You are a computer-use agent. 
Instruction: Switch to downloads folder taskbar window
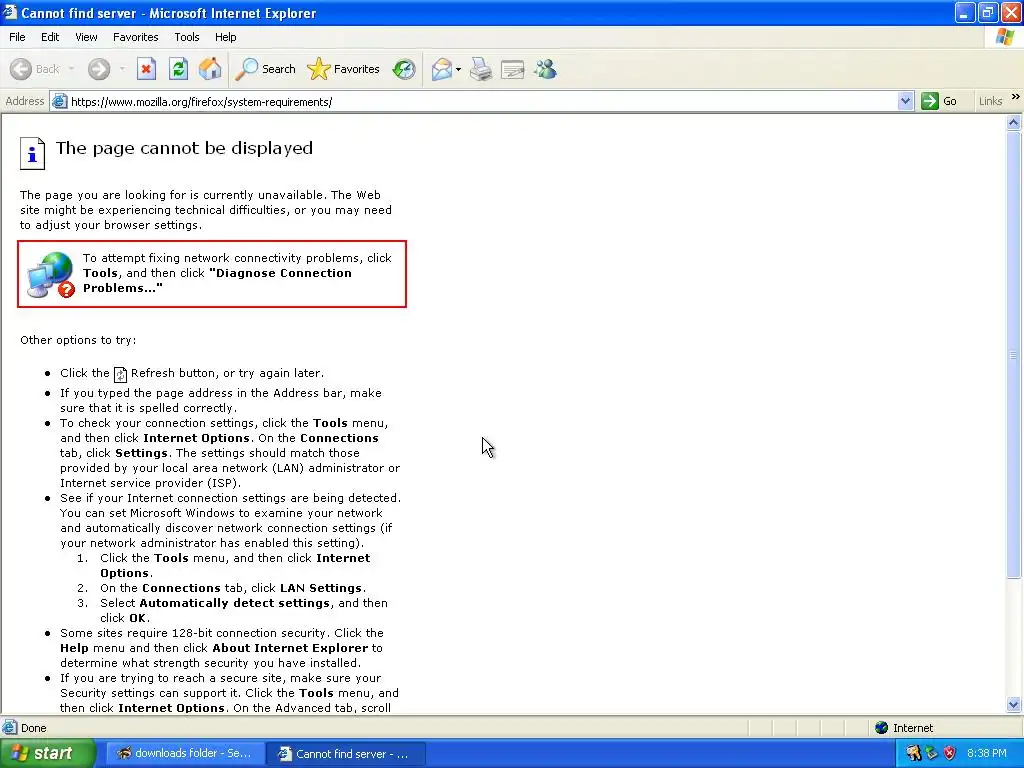[x=185, y=753]
